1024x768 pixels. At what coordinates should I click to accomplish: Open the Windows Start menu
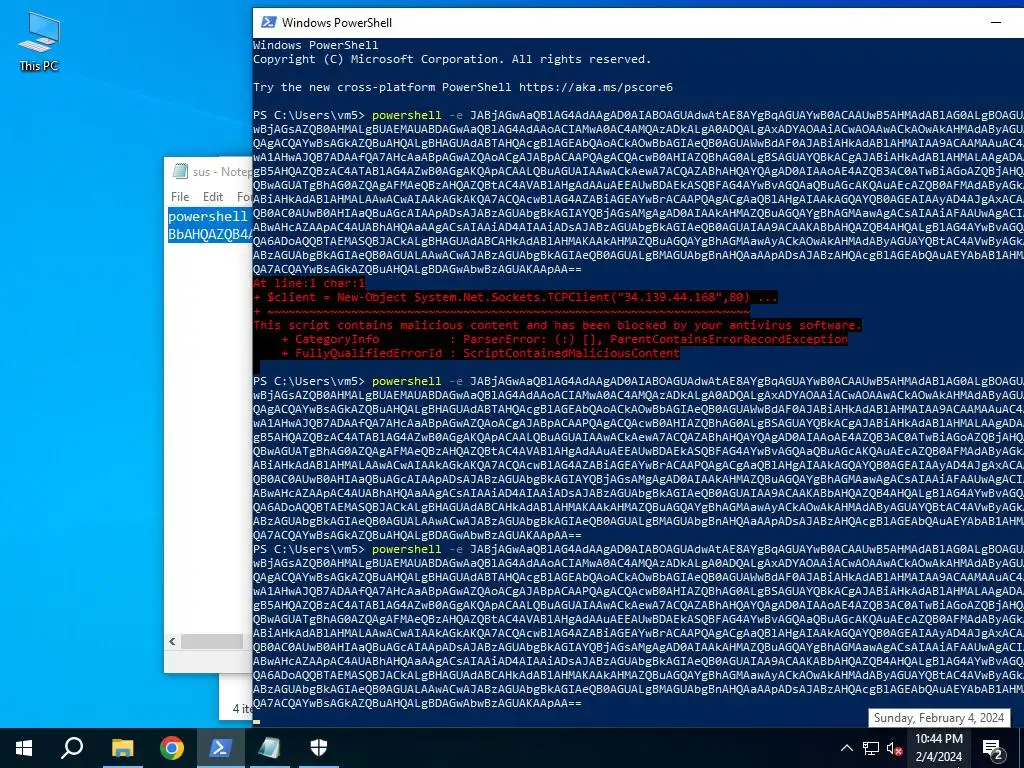pos(24,748)
